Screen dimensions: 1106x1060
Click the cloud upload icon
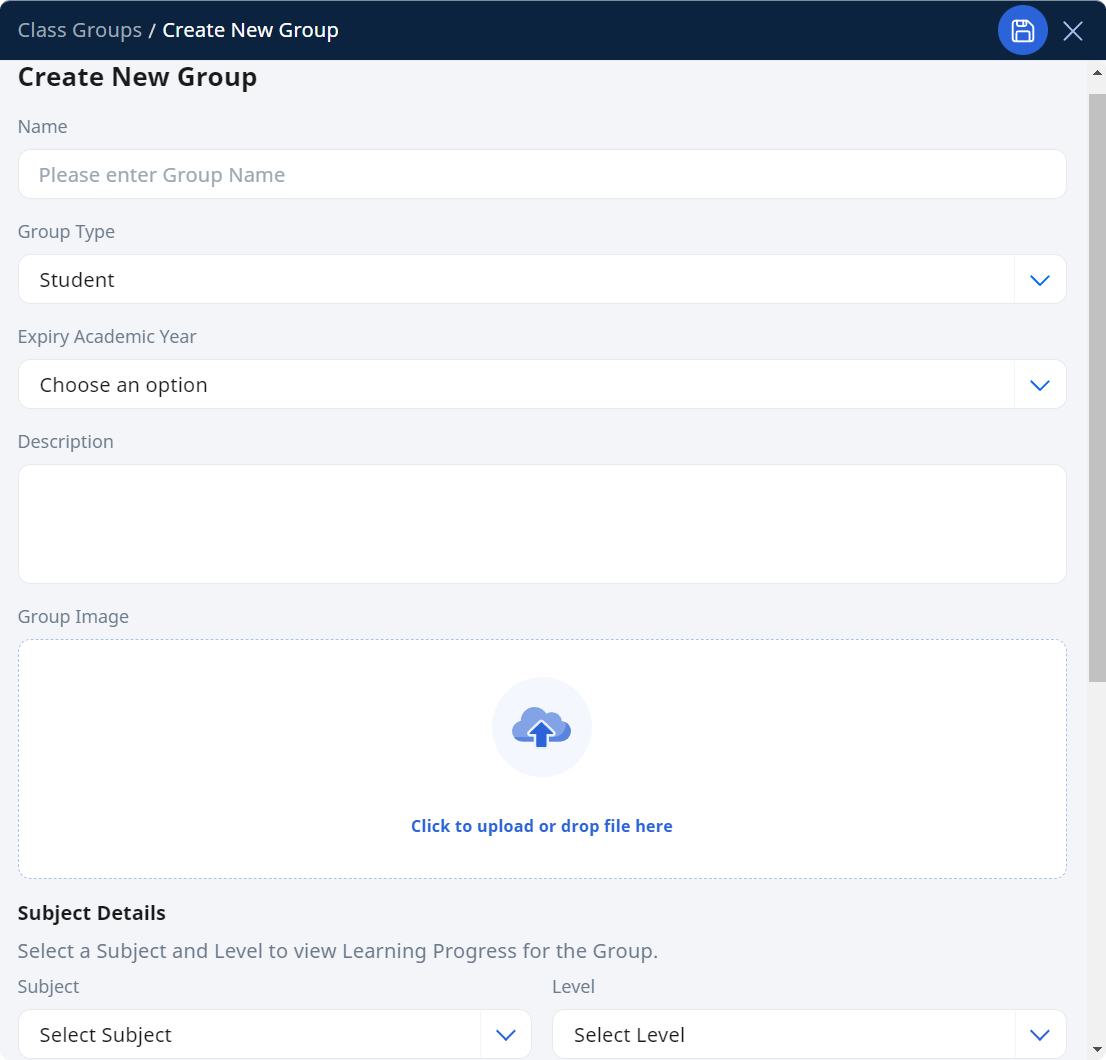pyautogui.click(x=542, y=727)
